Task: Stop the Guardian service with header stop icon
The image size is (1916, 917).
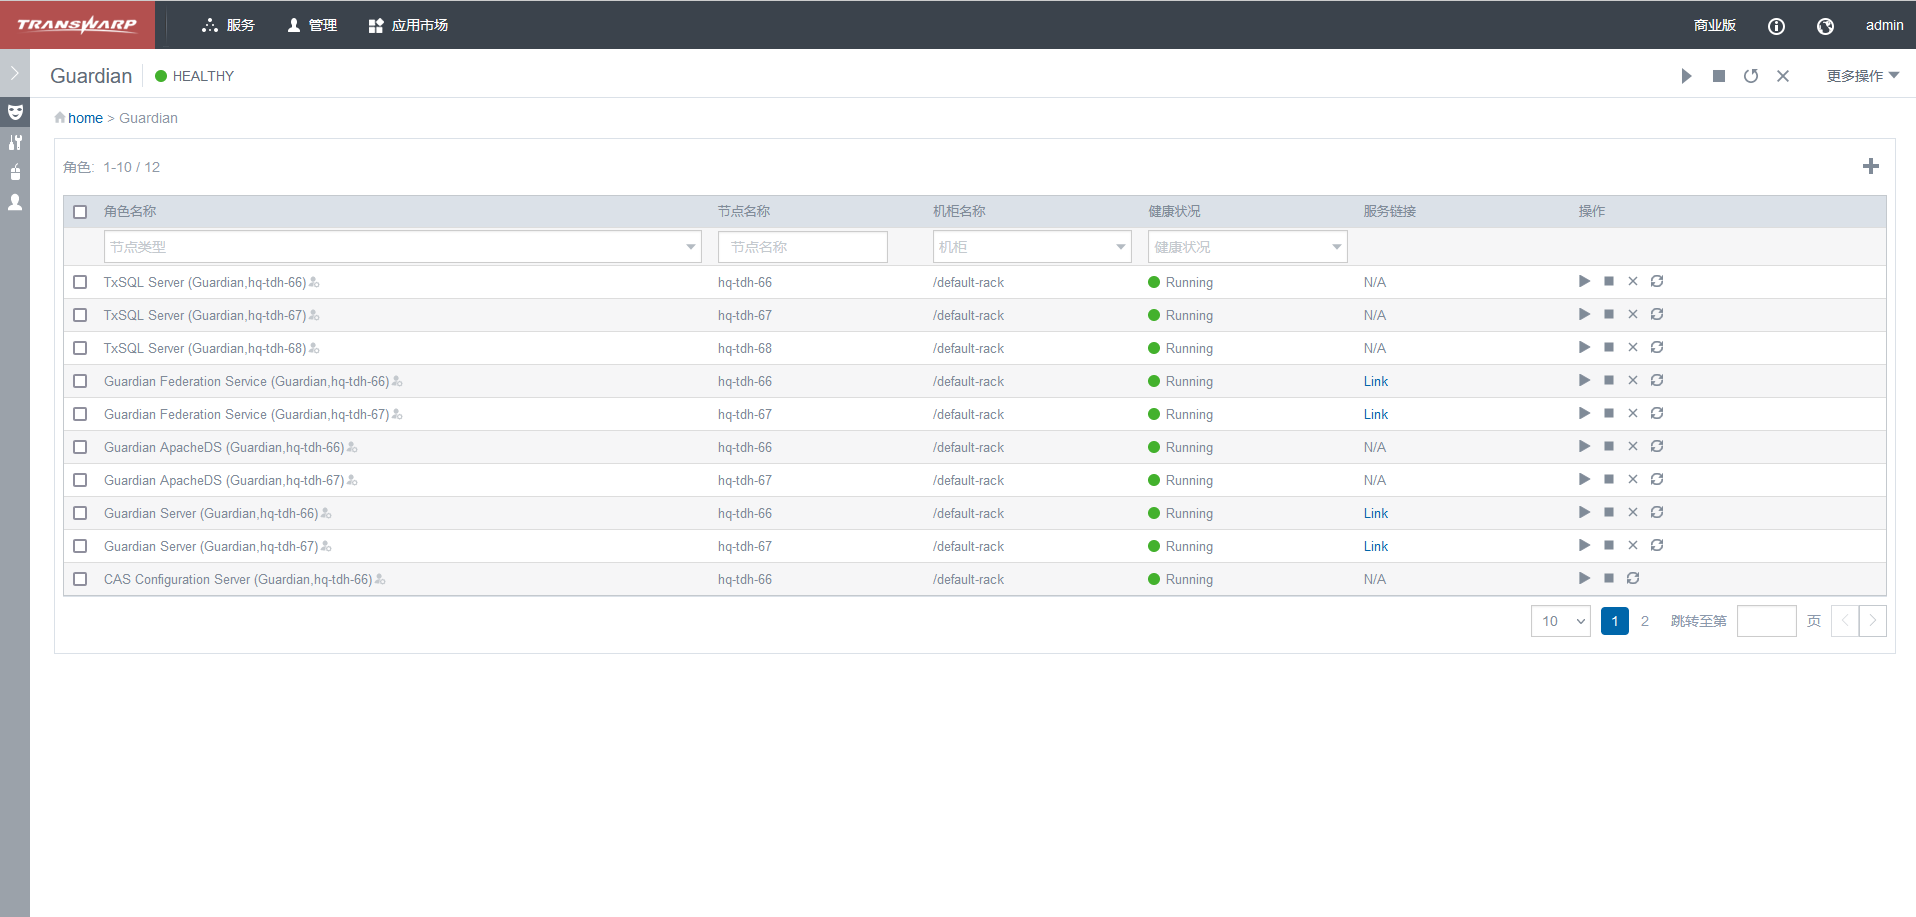Action: click(x=1718, y=76)
